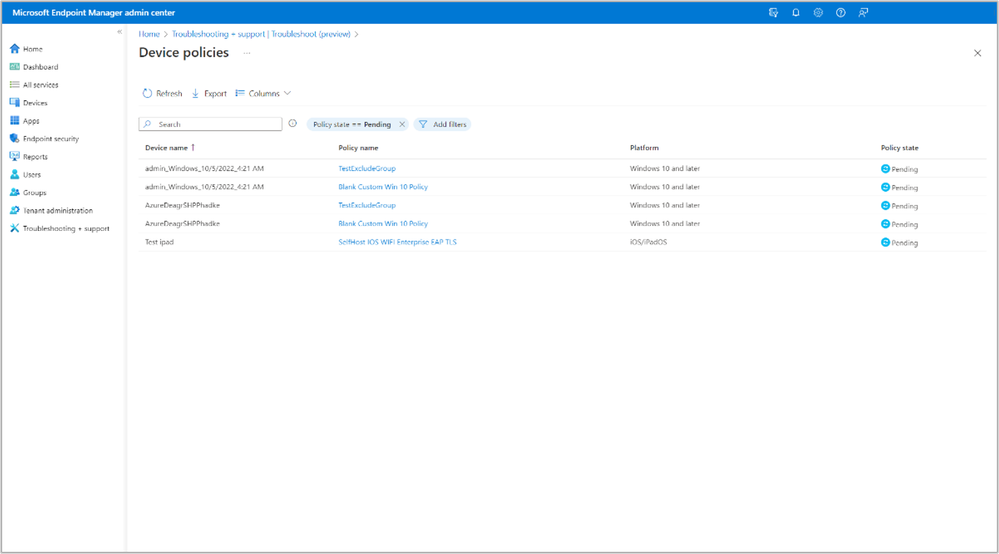Screen dimensions: 999x554
Task: Click the Troubleshooting + support breadcrumb link
Action: pyautogui.click(x=218, y=34)
